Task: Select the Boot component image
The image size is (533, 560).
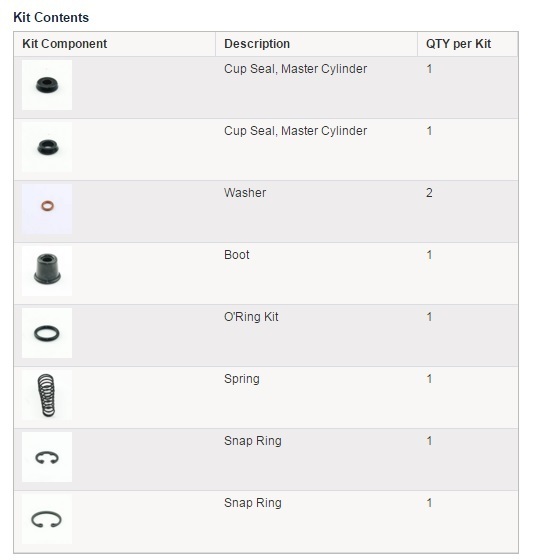Action: [x=47, y=271]
